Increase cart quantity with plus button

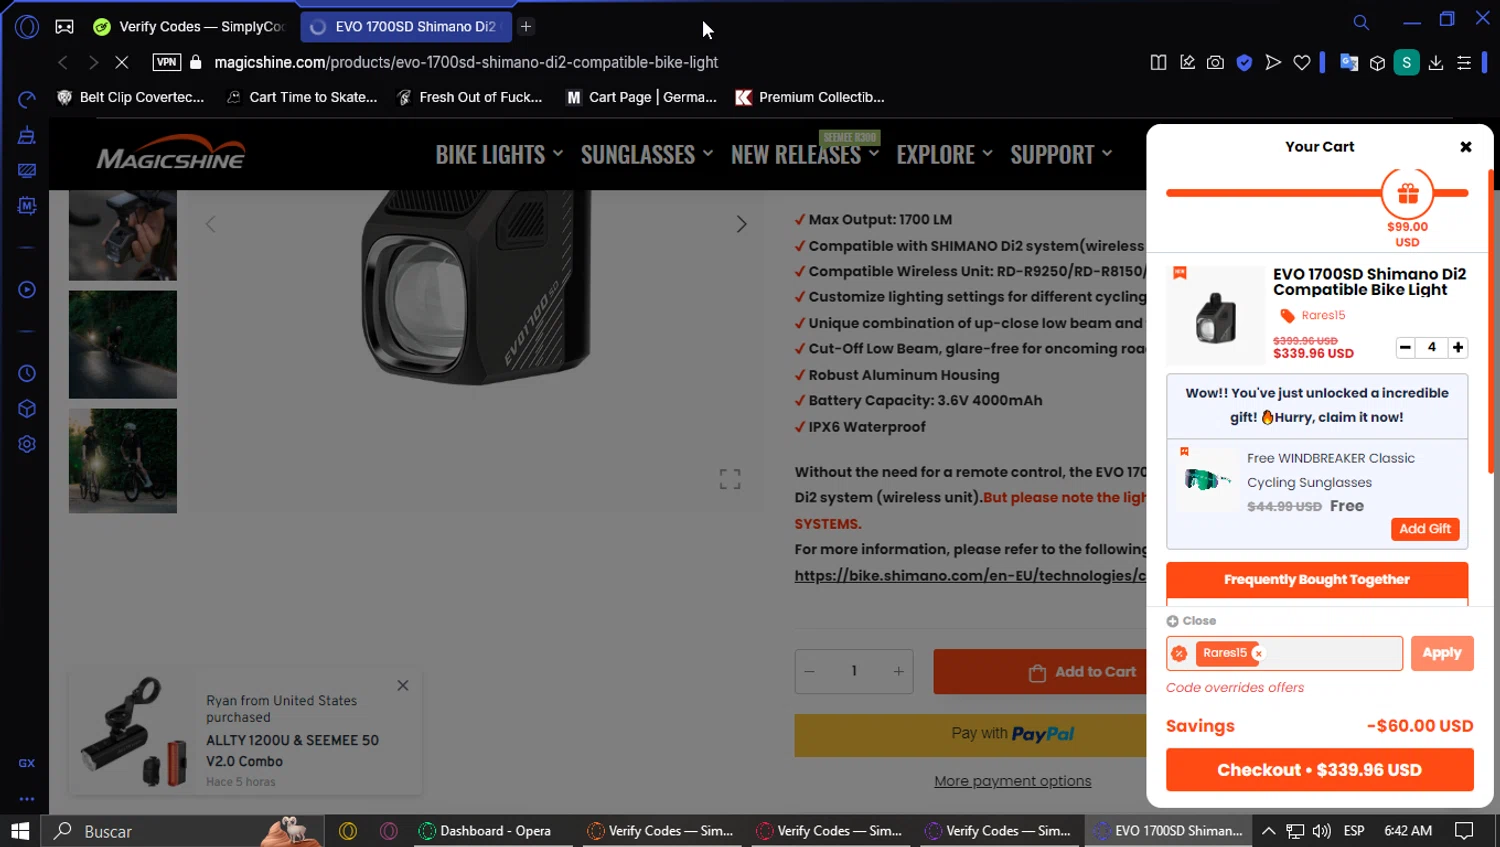tap(1458, 347)
